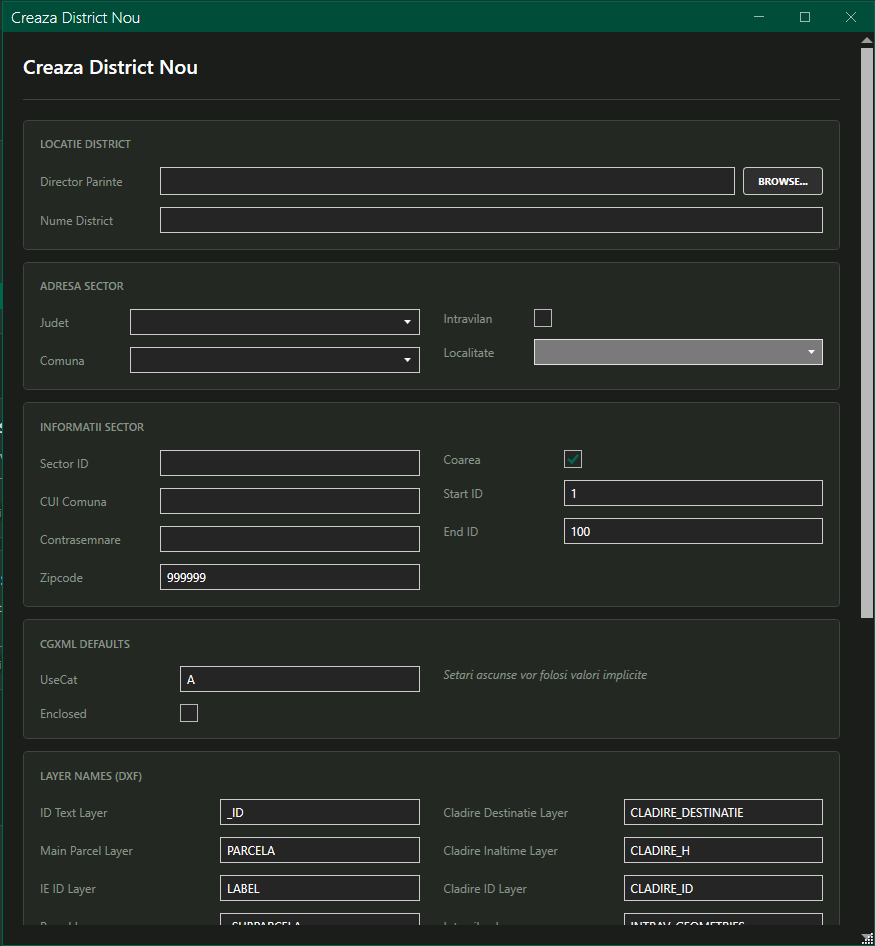Screen dimensions: 875x946
Task: Enable the Intravilan checkbox
Action: 543,318
